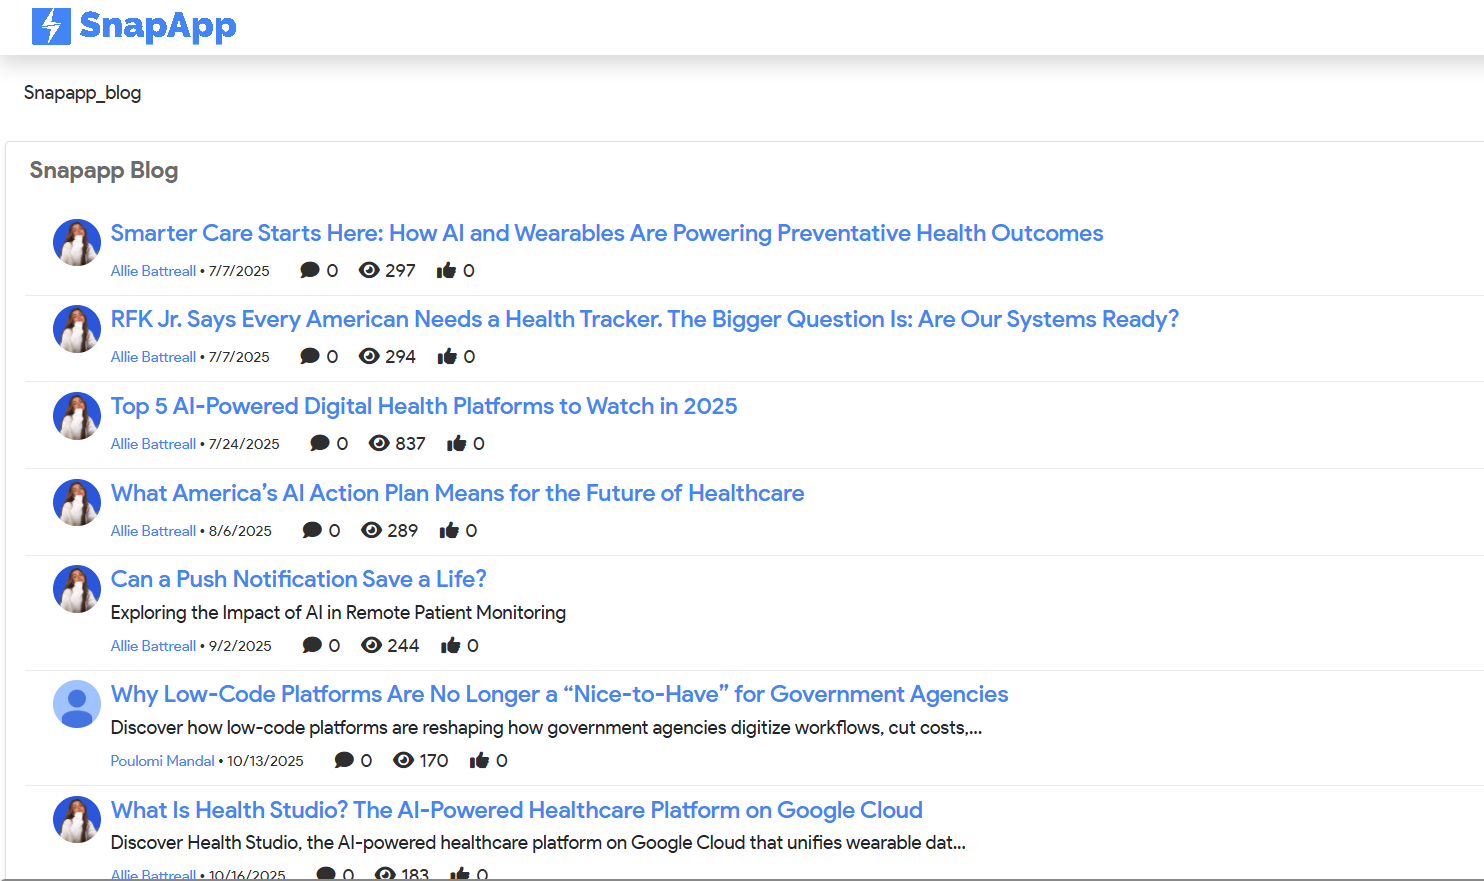The height and width of the screenshot is (881, 1484).
Task: Open Allie Battreall author link dated 7/7/2025 on Smarter Care
Action: (x=153, y=271)
